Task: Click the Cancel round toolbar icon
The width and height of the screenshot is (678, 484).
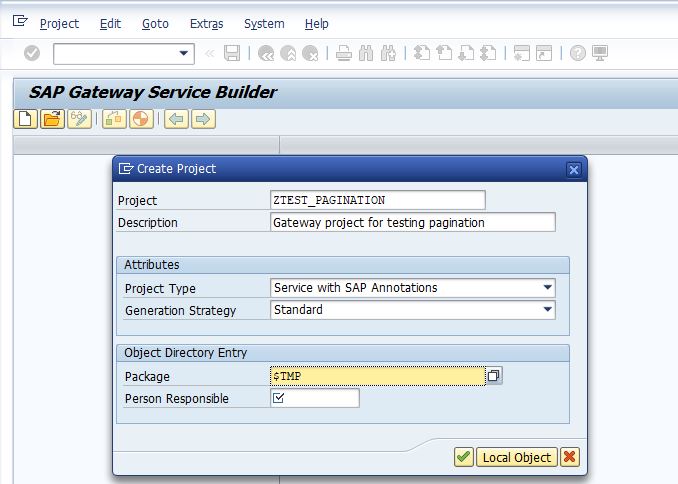Action: click(310, 53)
